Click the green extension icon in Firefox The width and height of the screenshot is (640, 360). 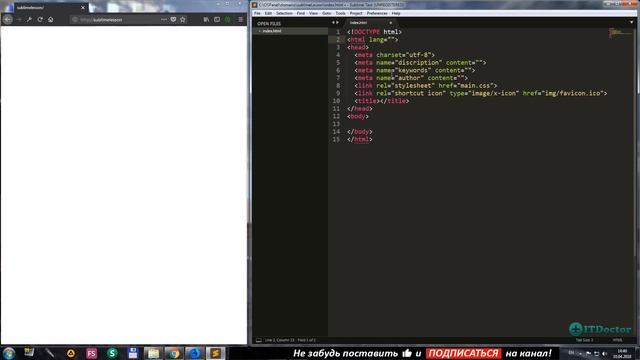tap(228, 19)
